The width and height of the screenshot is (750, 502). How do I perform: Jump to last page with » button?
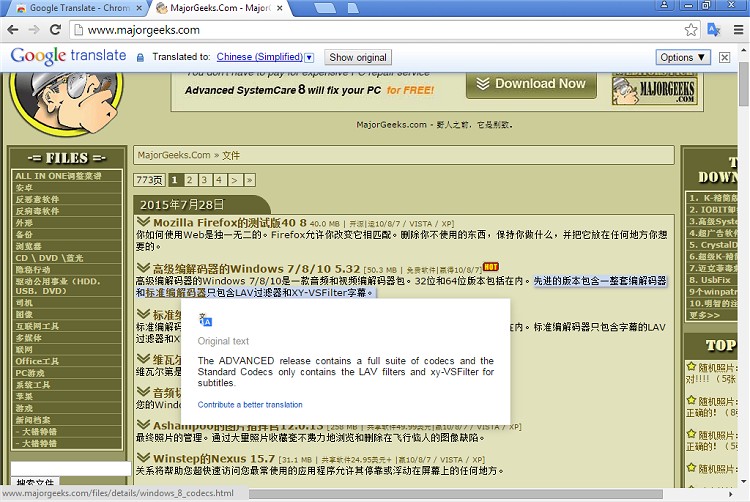click(x=249, y=180)
